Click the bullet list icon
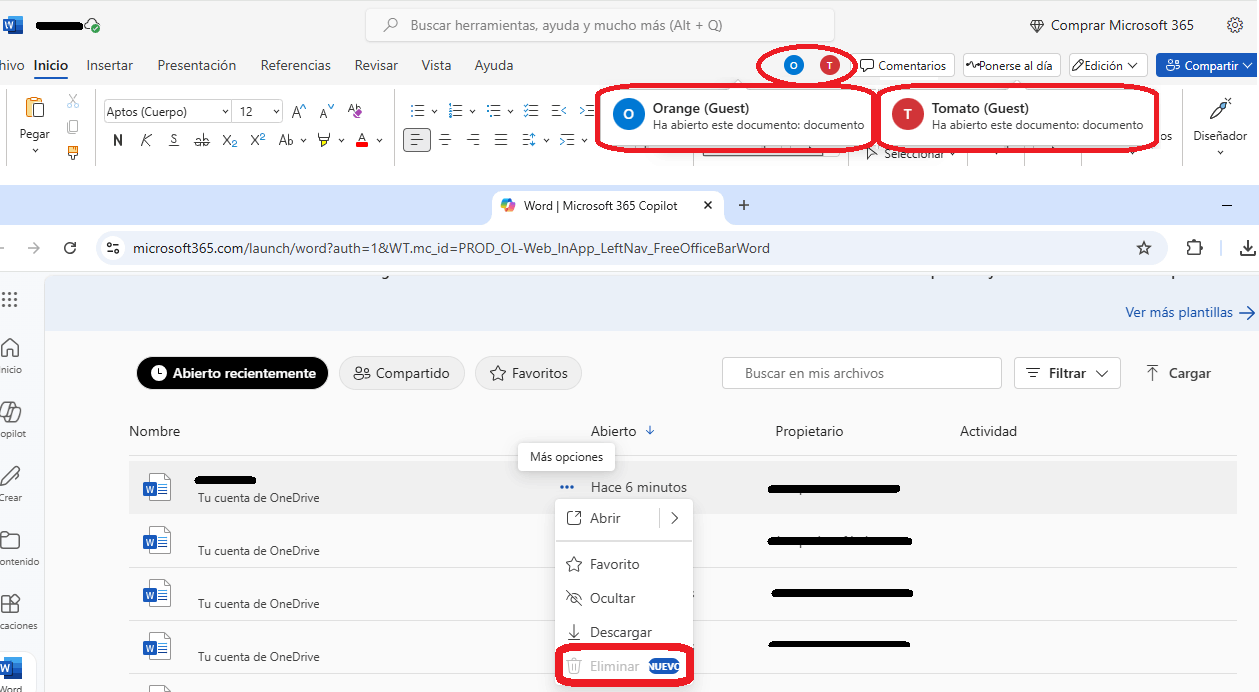The width and height of the screenshot is (1259, 692). click(418, 111)
